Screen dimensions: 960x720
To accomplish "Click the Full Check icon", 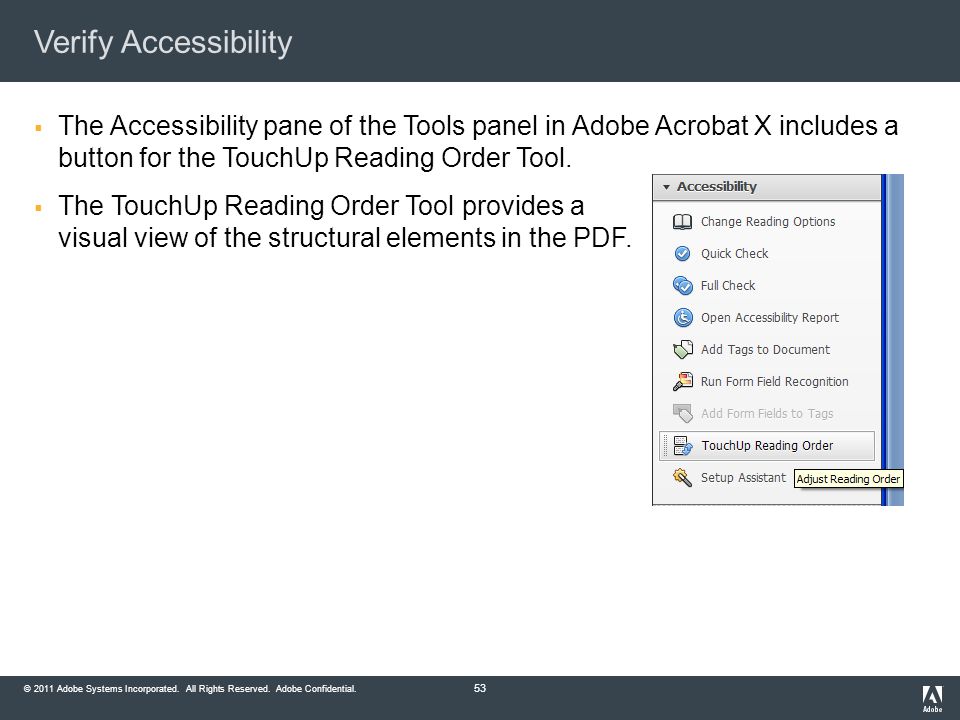I will click(x=683, y=285).
